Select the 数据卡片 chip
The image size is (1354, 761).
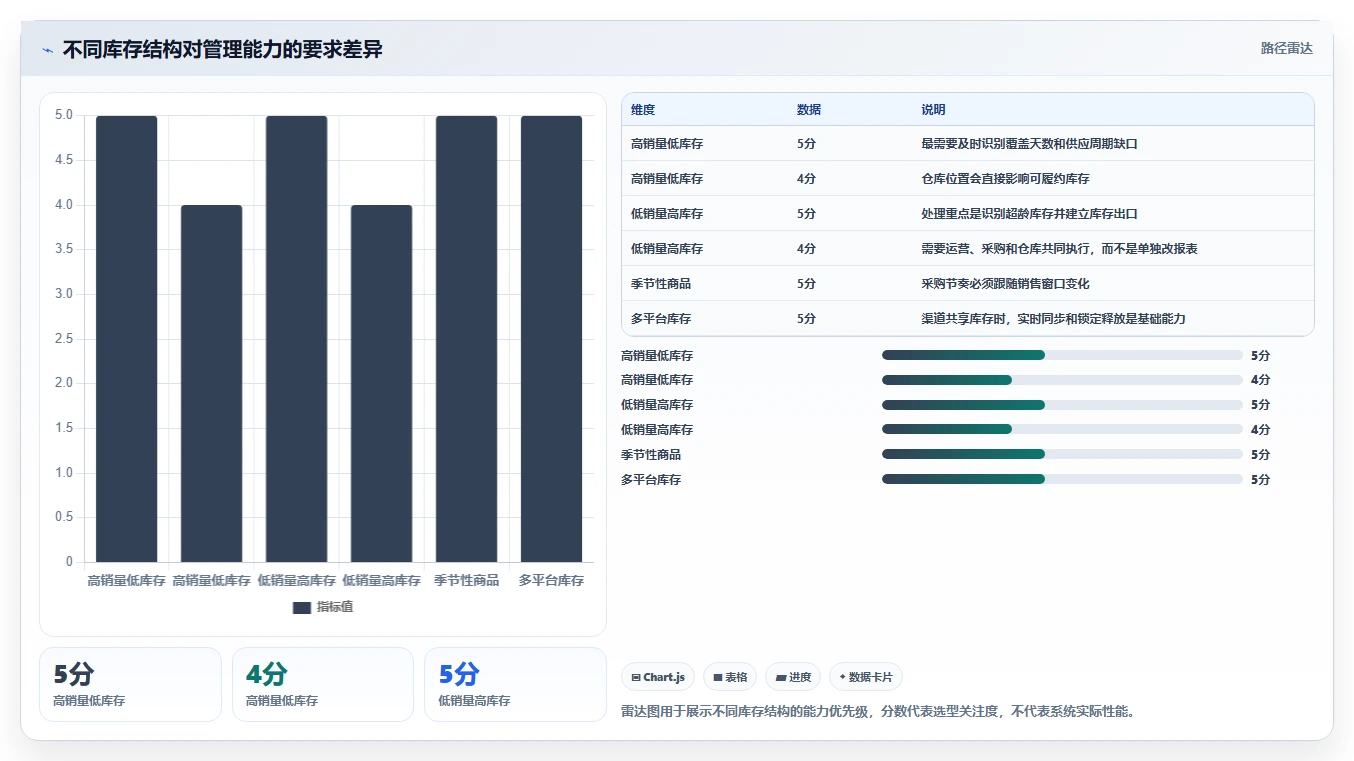866,677
